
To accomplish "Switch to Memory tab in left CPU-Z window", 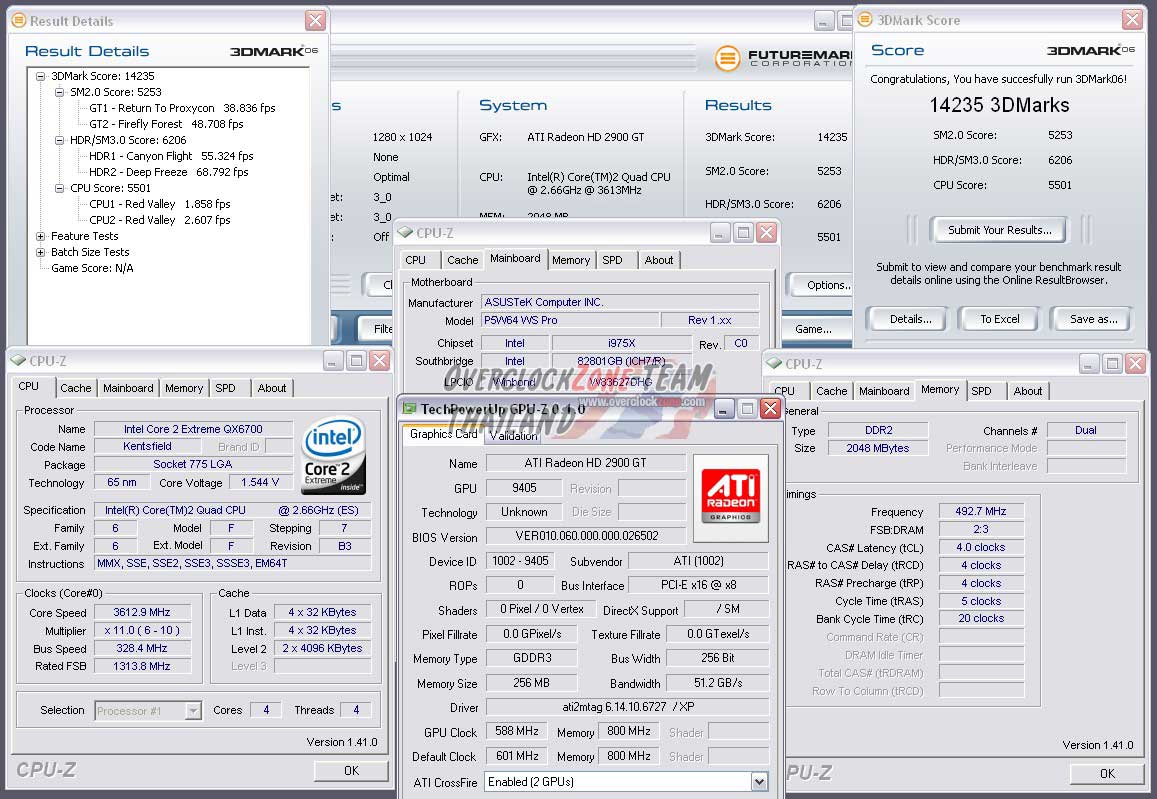I will pyautogui.click(x=184, y=388).
